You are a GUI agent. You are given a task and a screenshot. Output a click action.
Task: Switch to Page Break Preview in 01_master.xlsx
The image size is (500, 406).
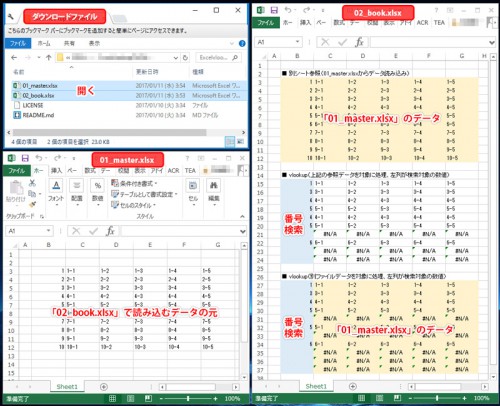point(148,398)
